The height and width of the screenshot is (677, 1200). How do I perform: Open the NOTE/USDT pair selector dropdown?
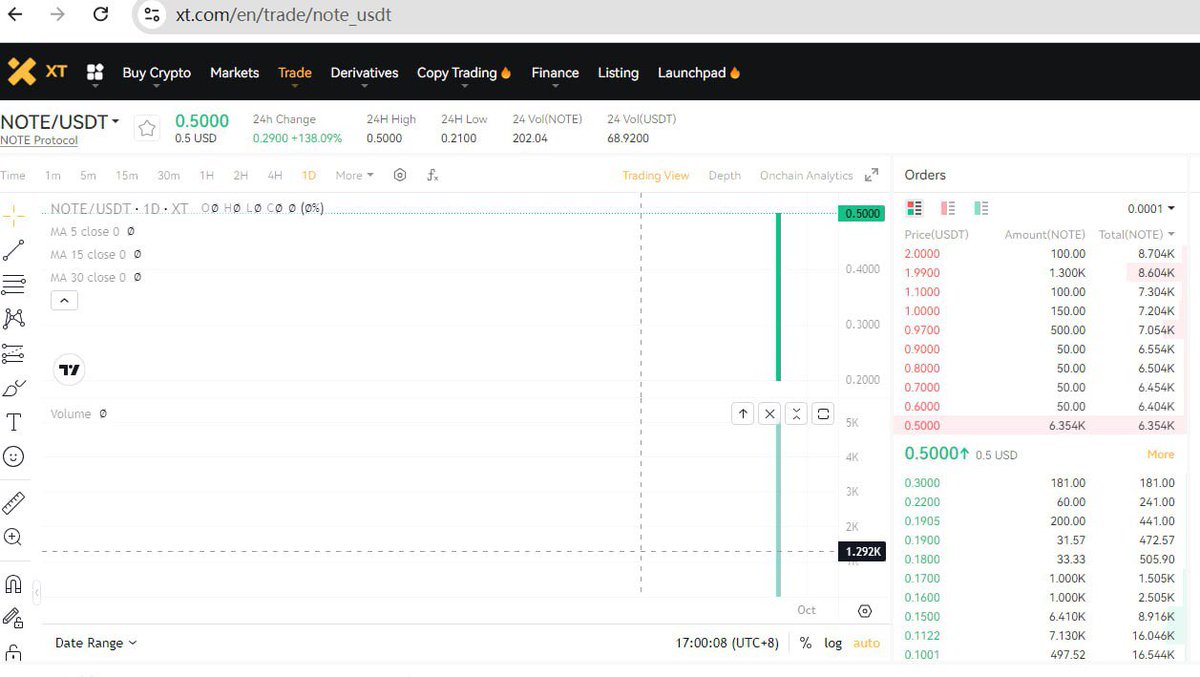60,122
